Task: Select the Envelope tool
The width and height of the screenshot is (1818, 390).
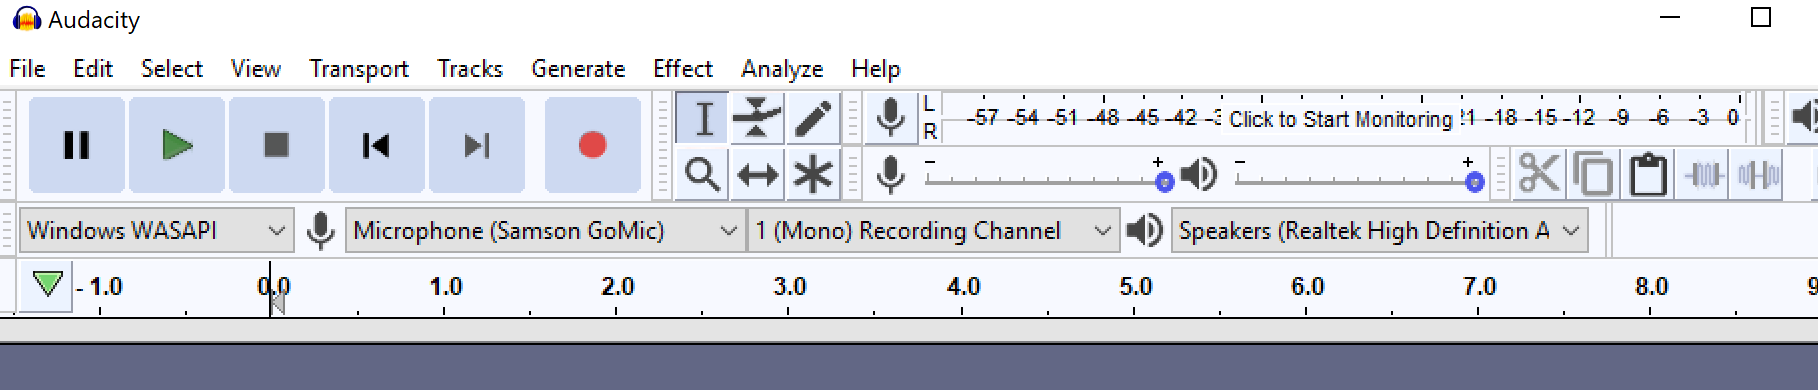Action: [757, 119]
